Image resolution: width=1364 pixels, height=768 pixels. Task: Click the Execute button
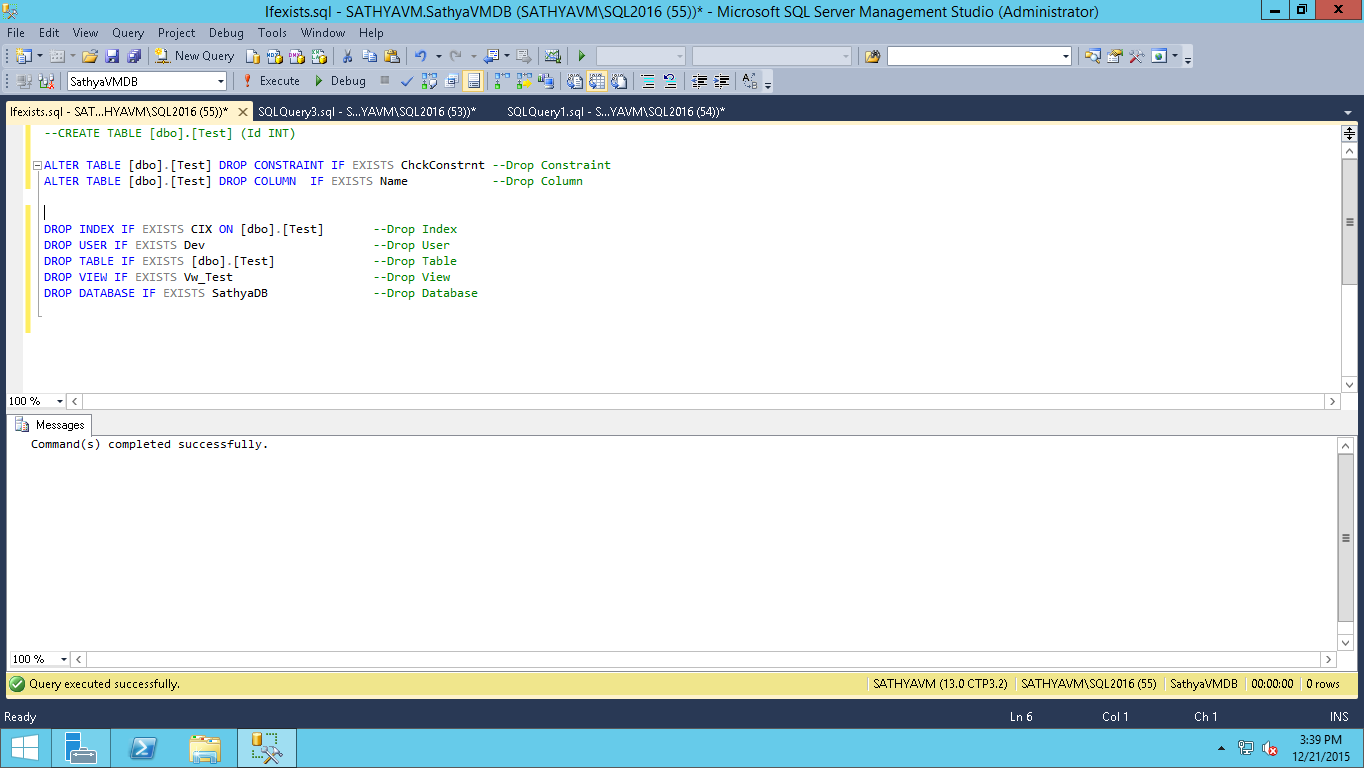click(x=270, y=81)
